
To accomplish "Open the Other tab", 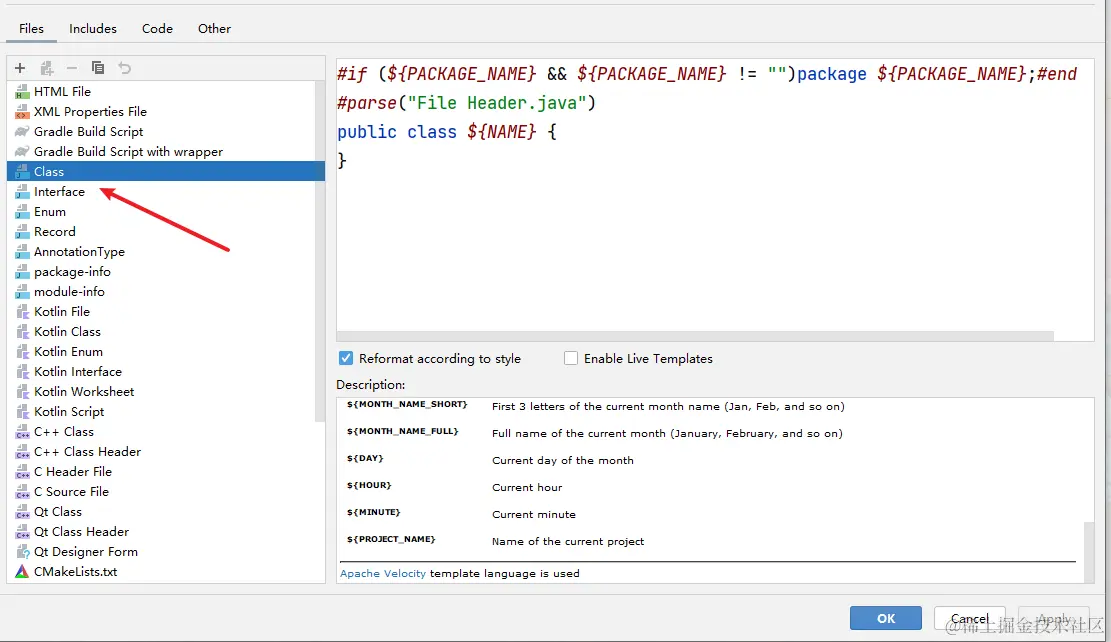I will coord(214,28).
